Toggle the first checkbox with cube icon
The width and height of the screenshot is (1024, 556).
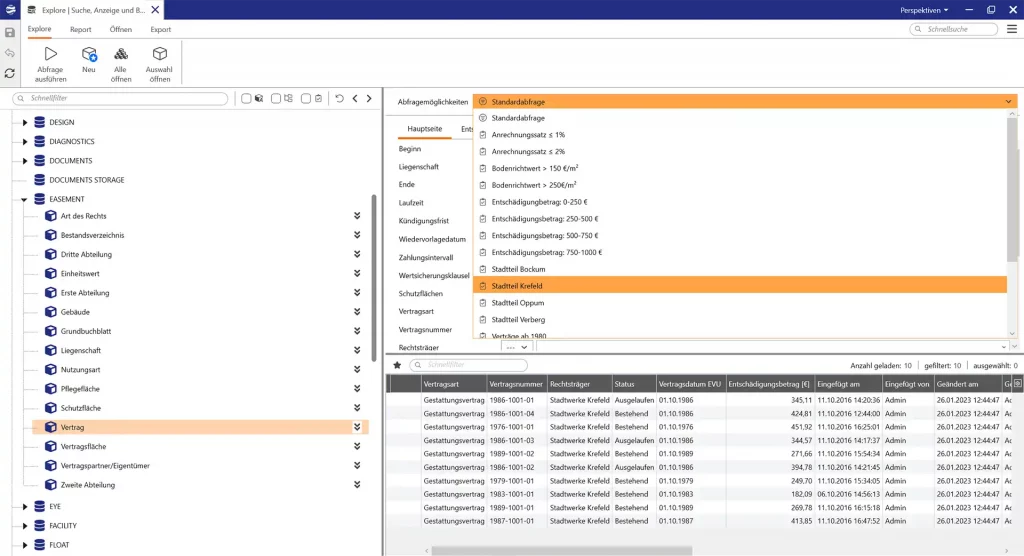(x=247, y=99)
